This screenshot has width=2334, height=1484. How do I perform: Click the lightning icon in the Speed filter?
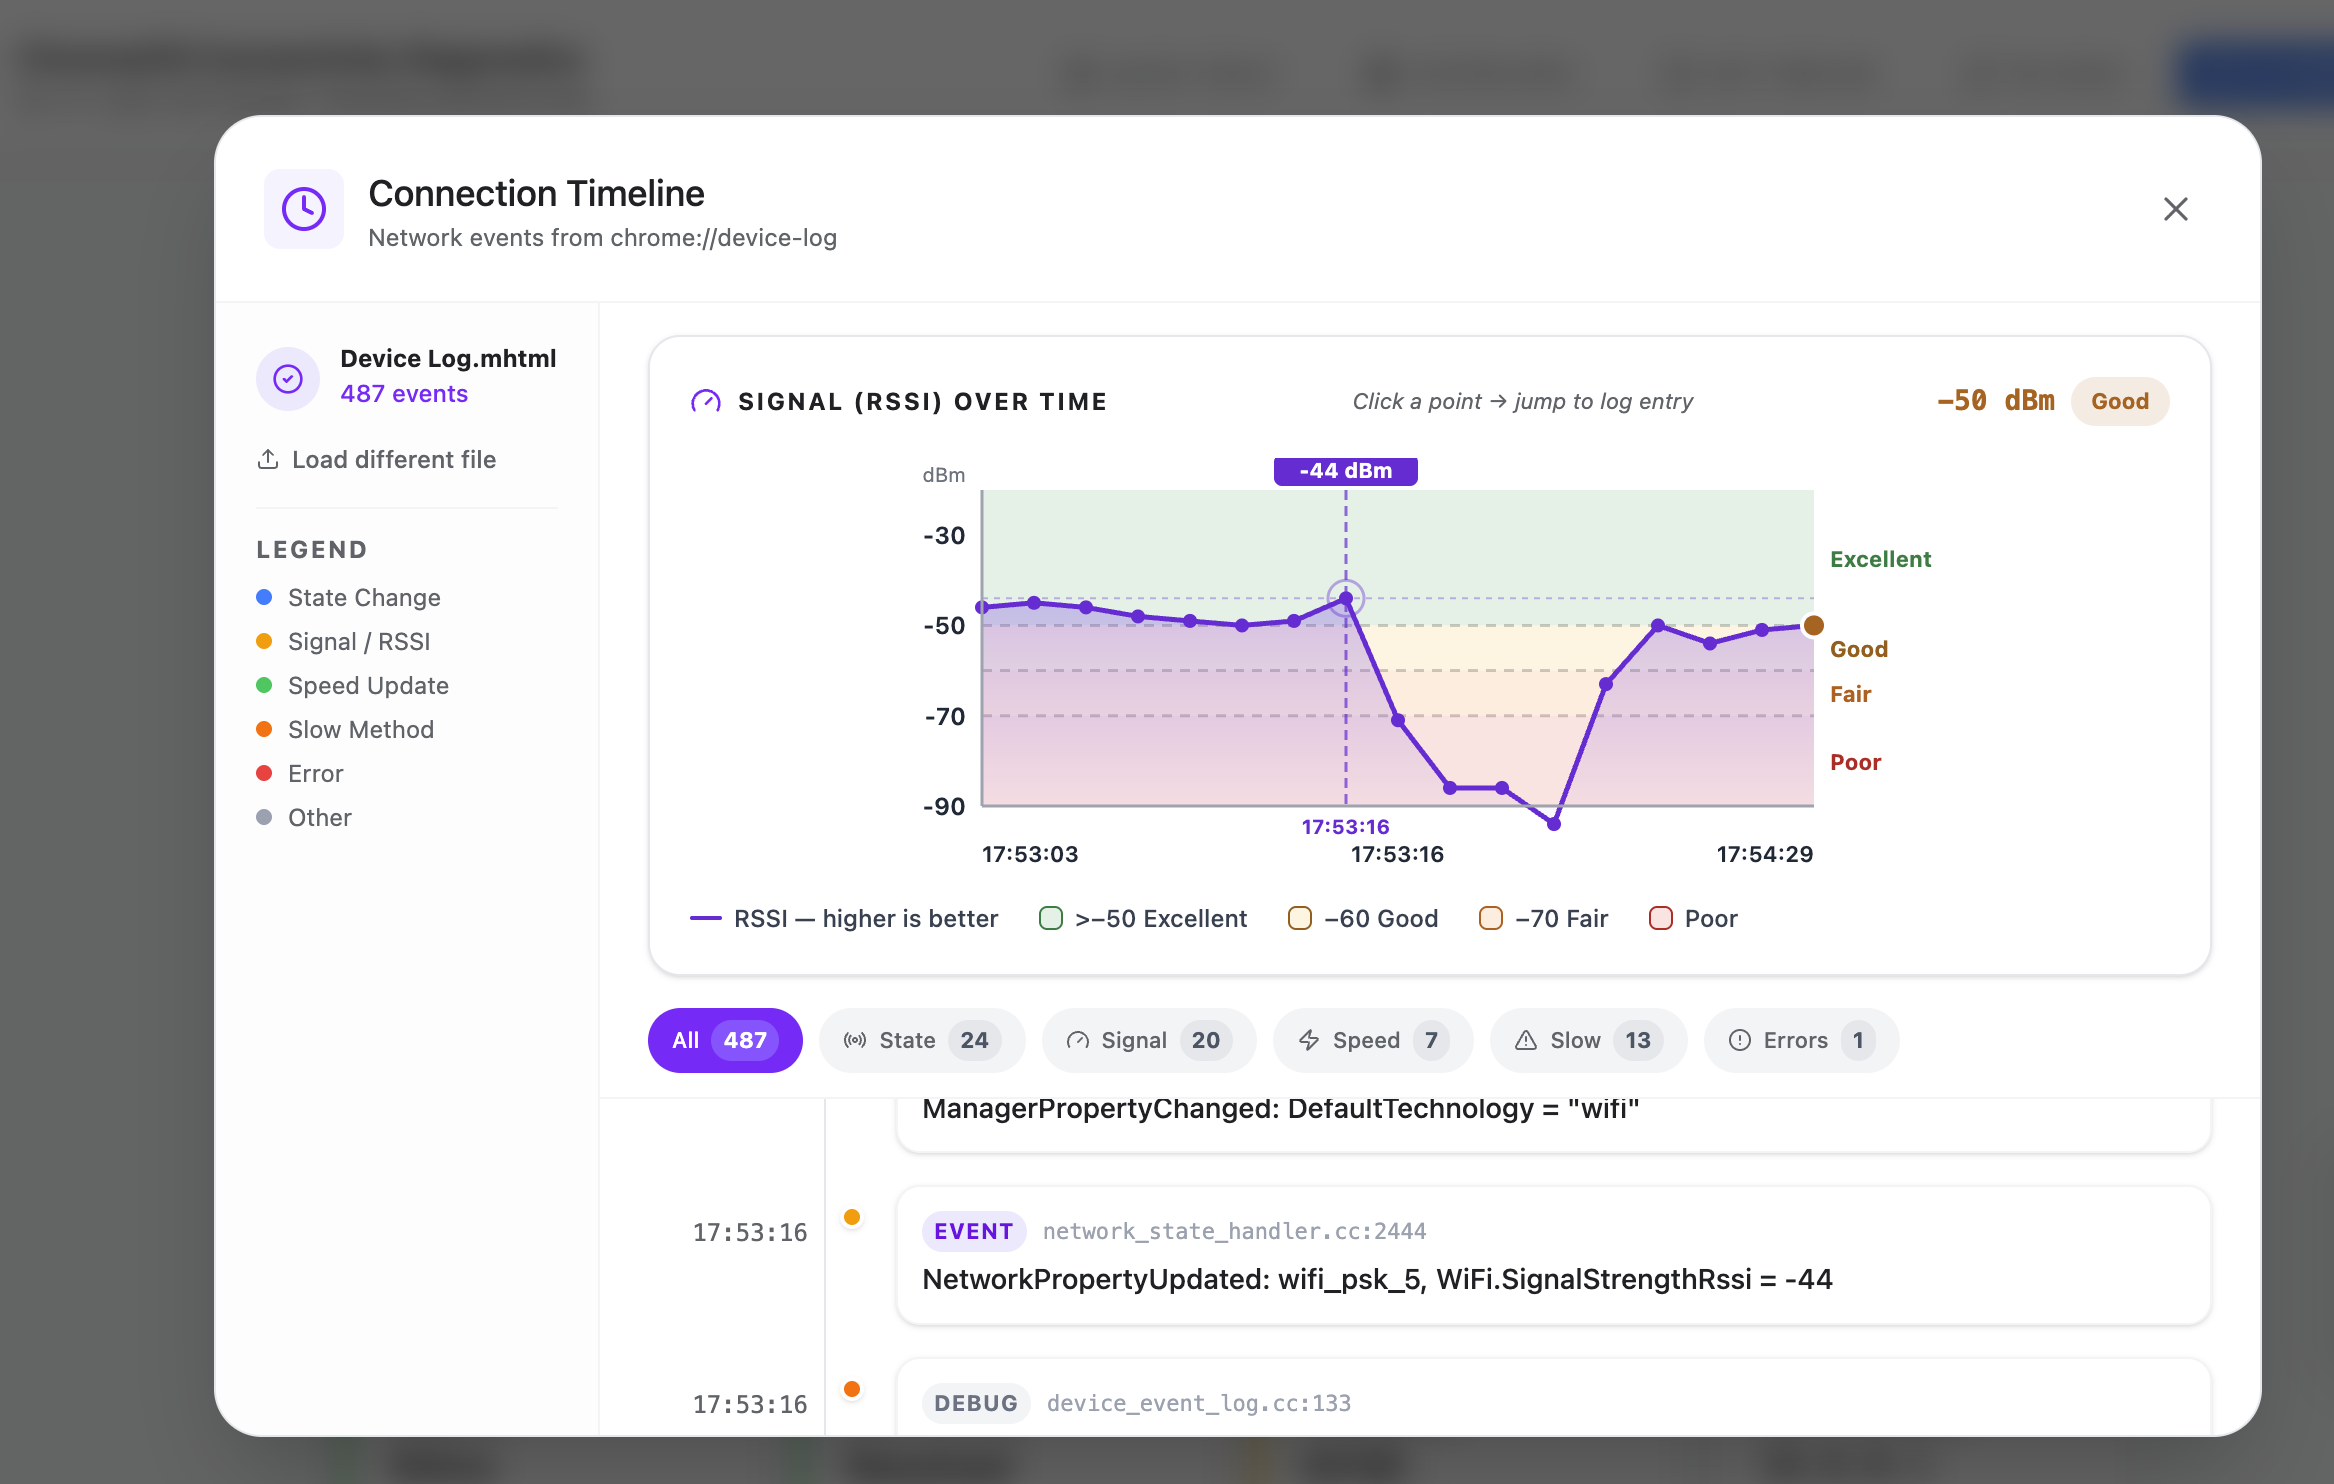[1309, 1040]
